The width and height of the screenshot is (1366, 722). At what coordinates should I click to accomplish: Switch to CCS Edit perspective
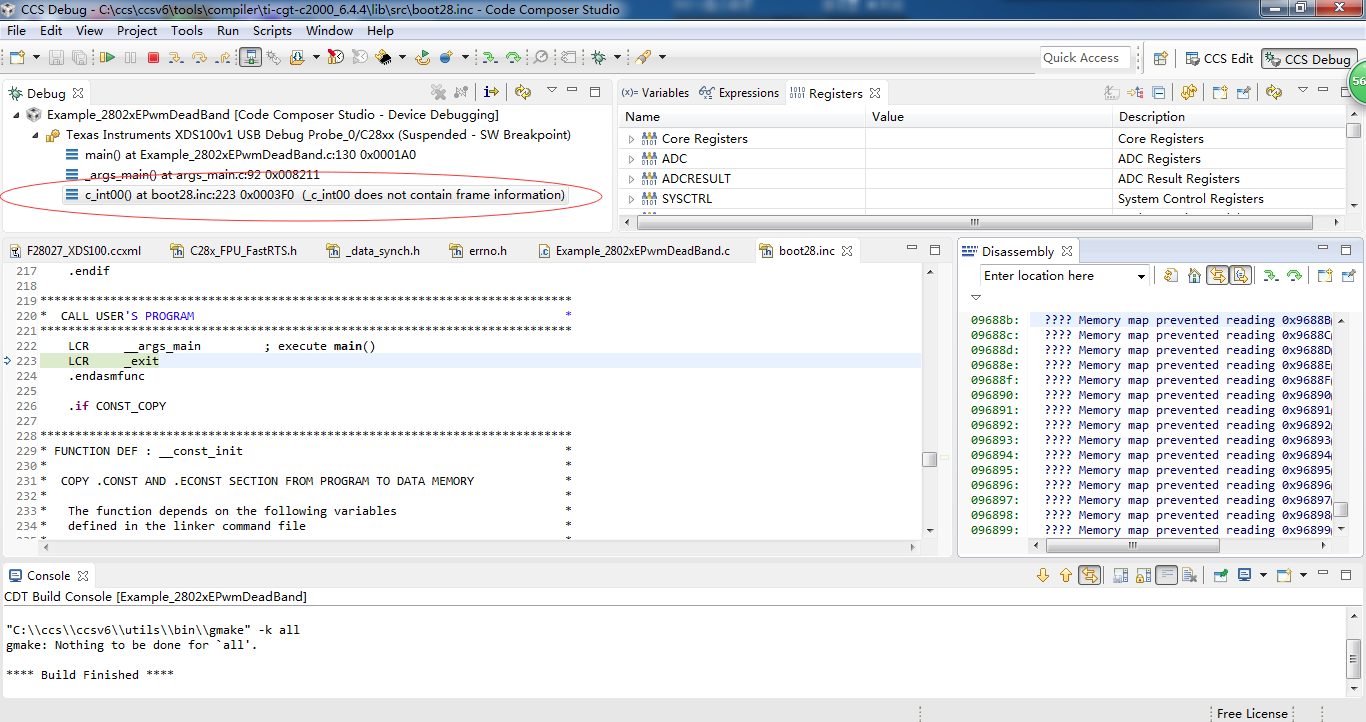click(x=1218, y=59)
